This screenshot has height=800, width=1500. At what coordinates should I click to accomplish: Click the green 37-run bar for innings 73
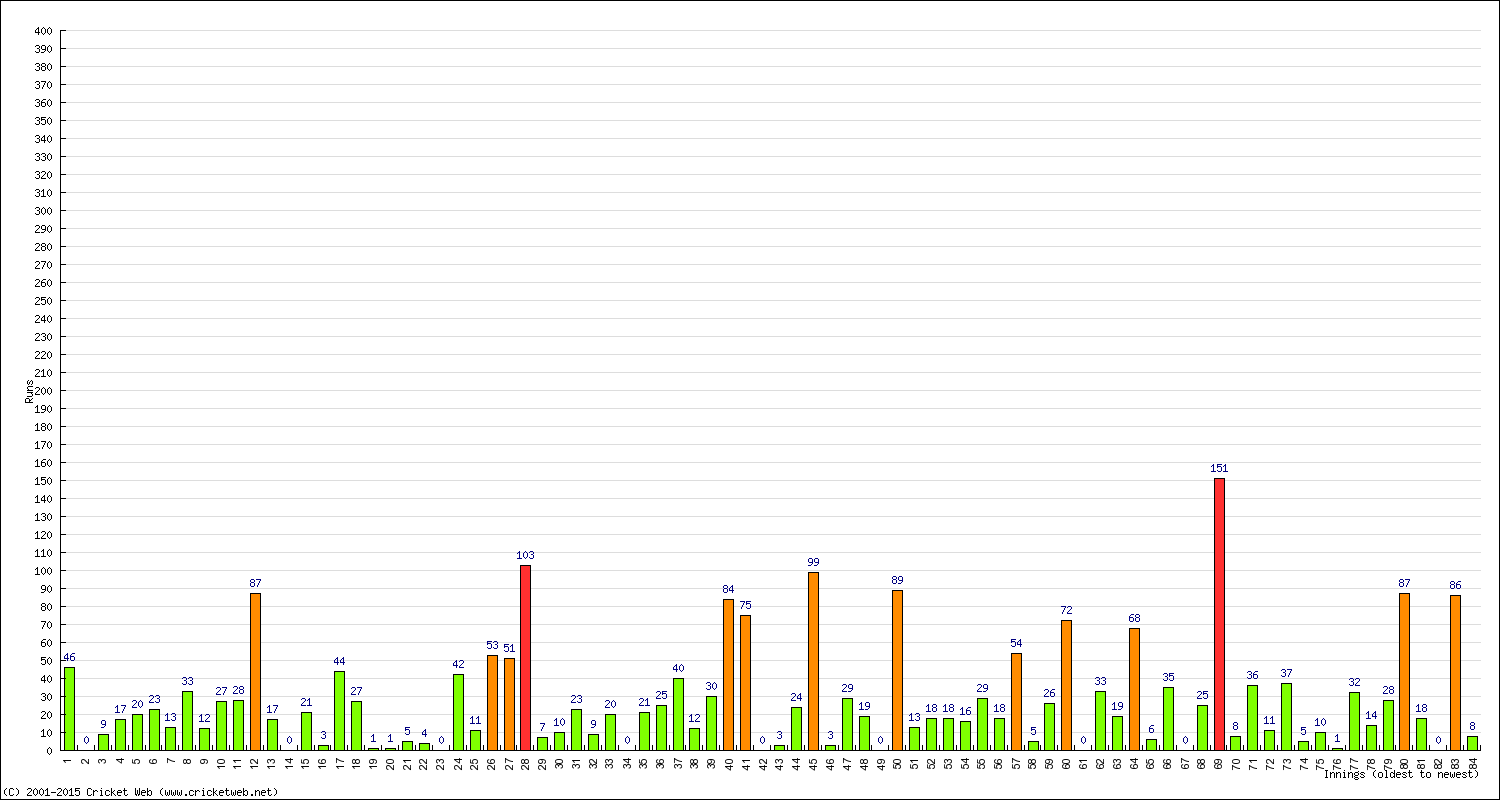pyautogui.click(x=1286, y=716)
